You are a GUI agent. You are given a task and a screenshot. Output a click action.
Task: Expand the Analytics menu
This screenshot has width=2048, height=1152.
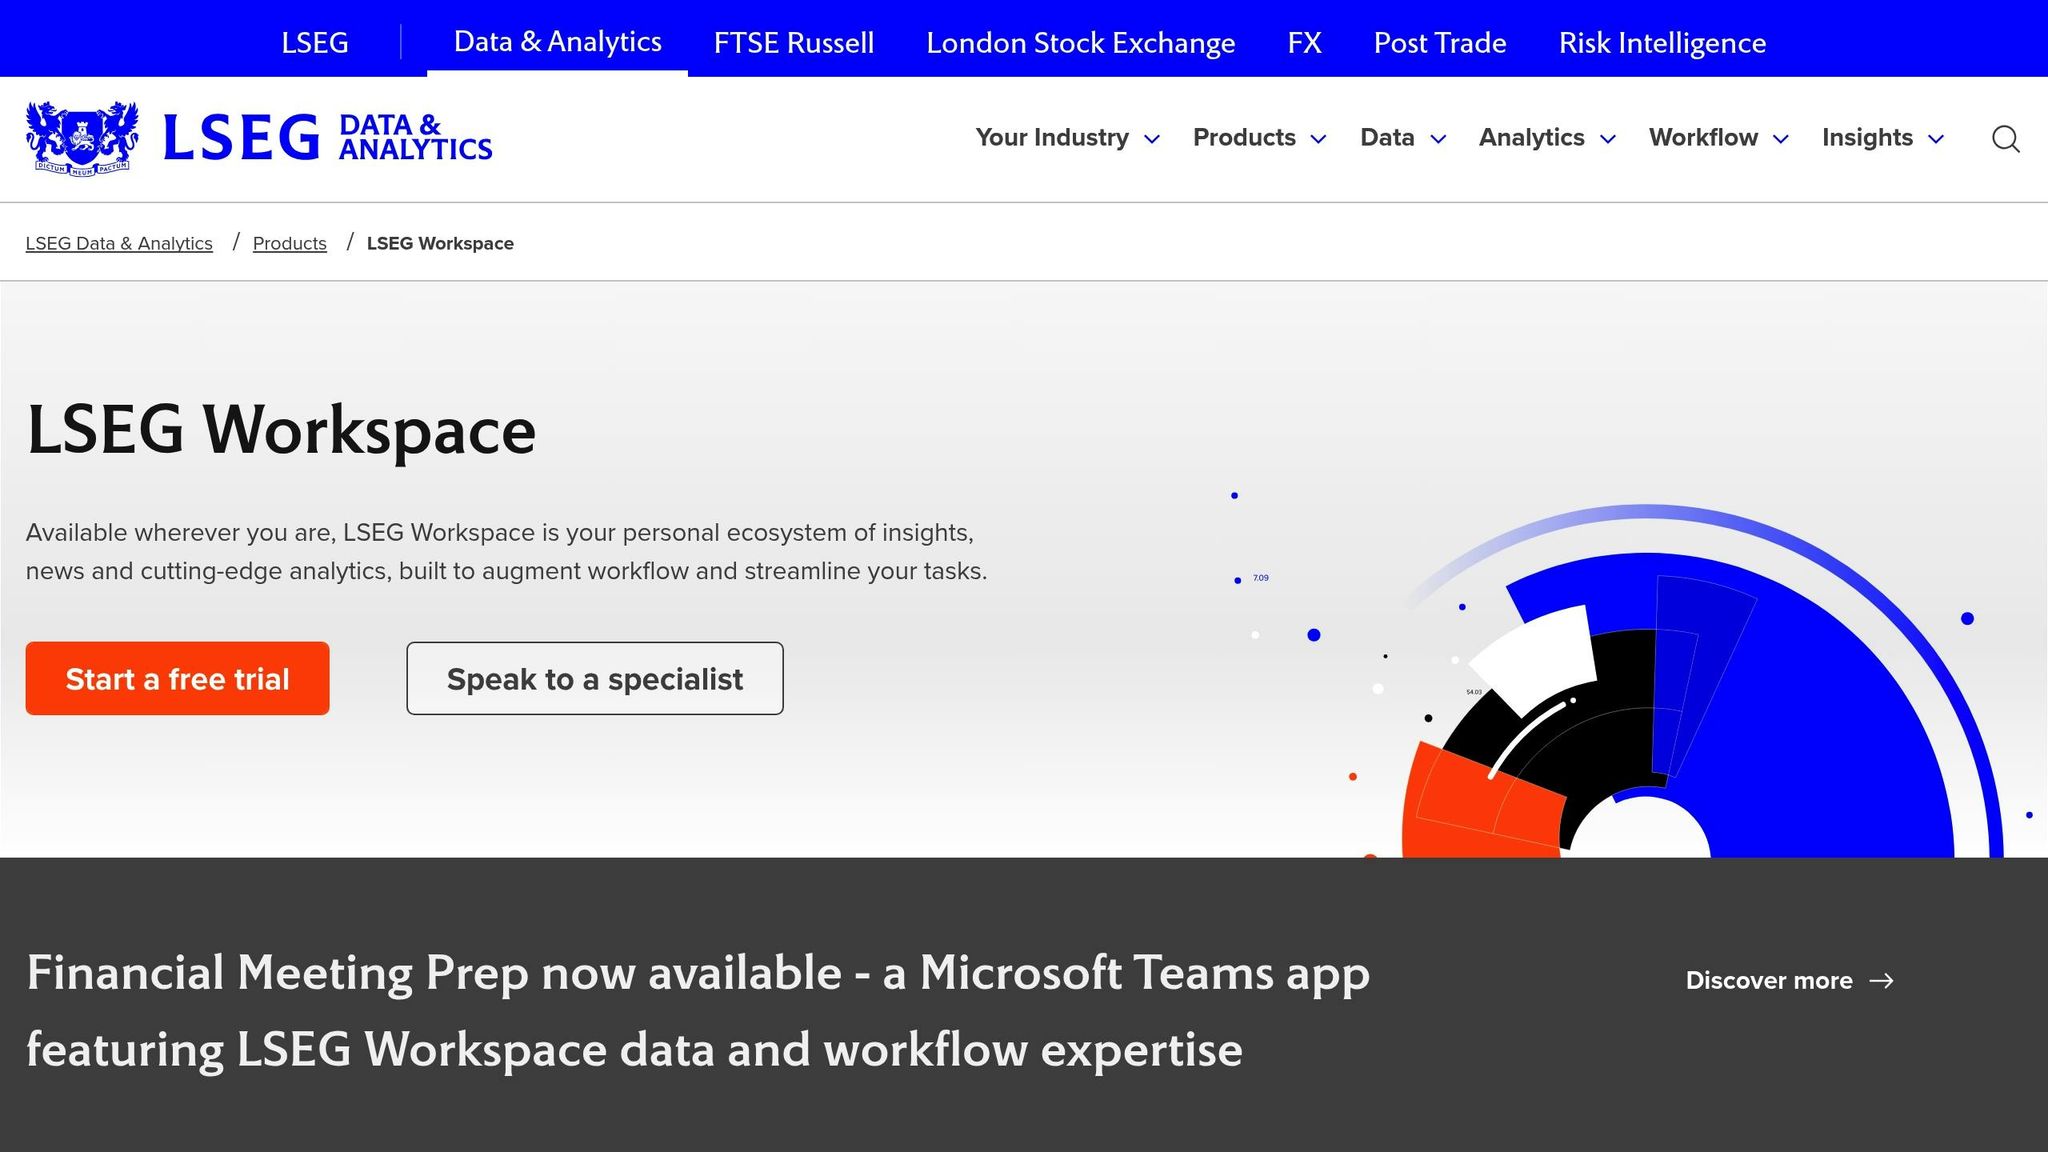[x=1546, y=138]
